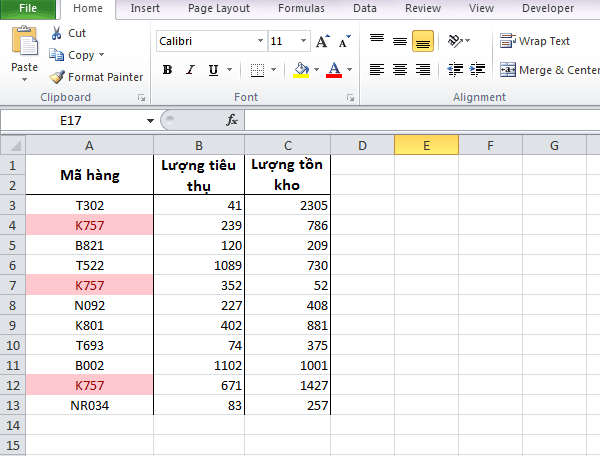600x456 pixels.
Task: Expand the Name Box dropdown arrow
Action: click(x=150, y=121)
